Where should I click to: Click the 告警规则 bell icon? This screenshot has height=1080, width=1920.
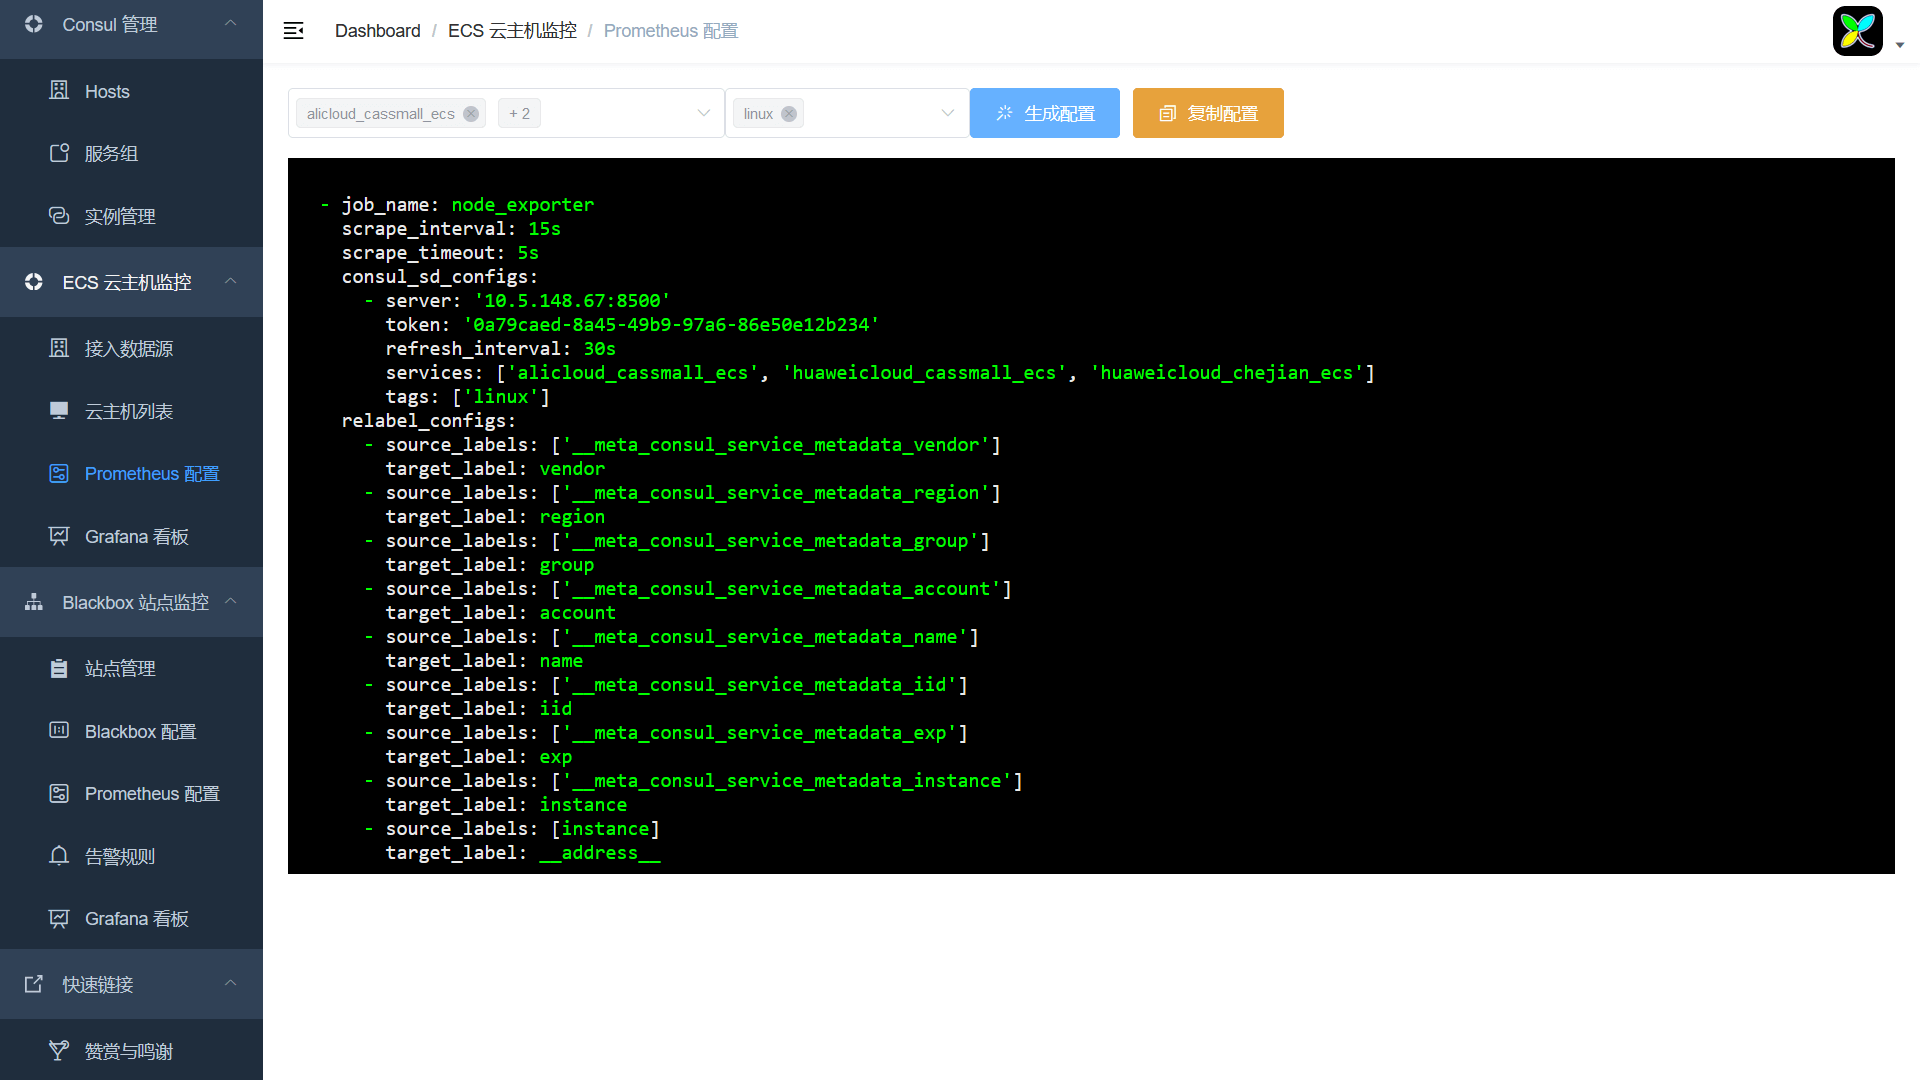coord(59,856)
